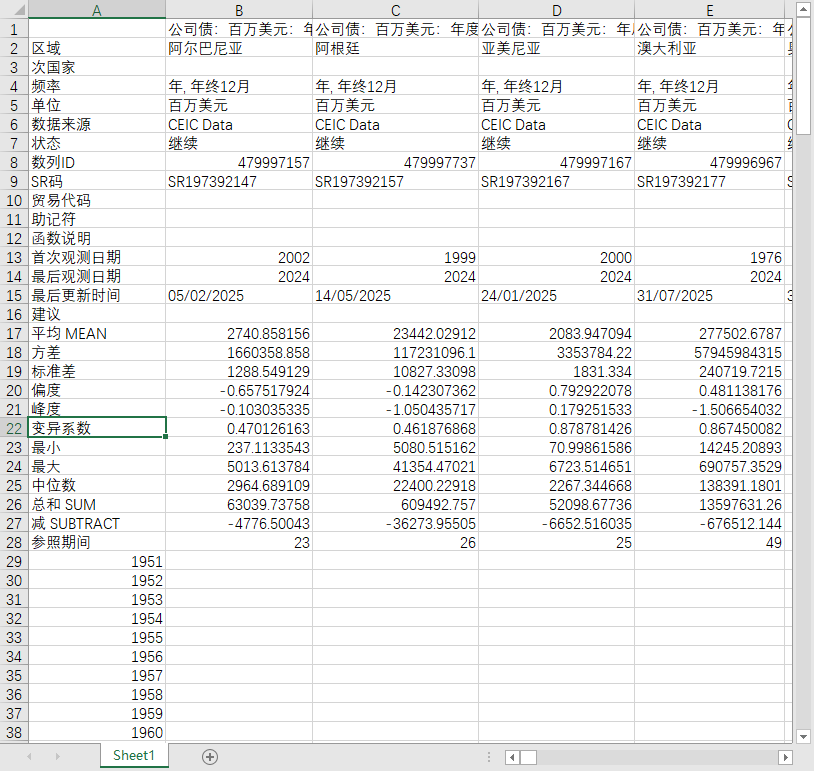Select the 阿根廷 cell
The height and width of the screenshot is (771, 814).
point(396,48)
